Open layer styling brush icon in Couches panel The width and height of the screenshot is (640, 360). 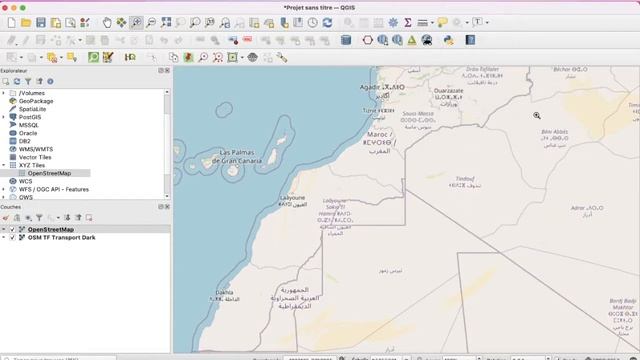tap(5, 218)
